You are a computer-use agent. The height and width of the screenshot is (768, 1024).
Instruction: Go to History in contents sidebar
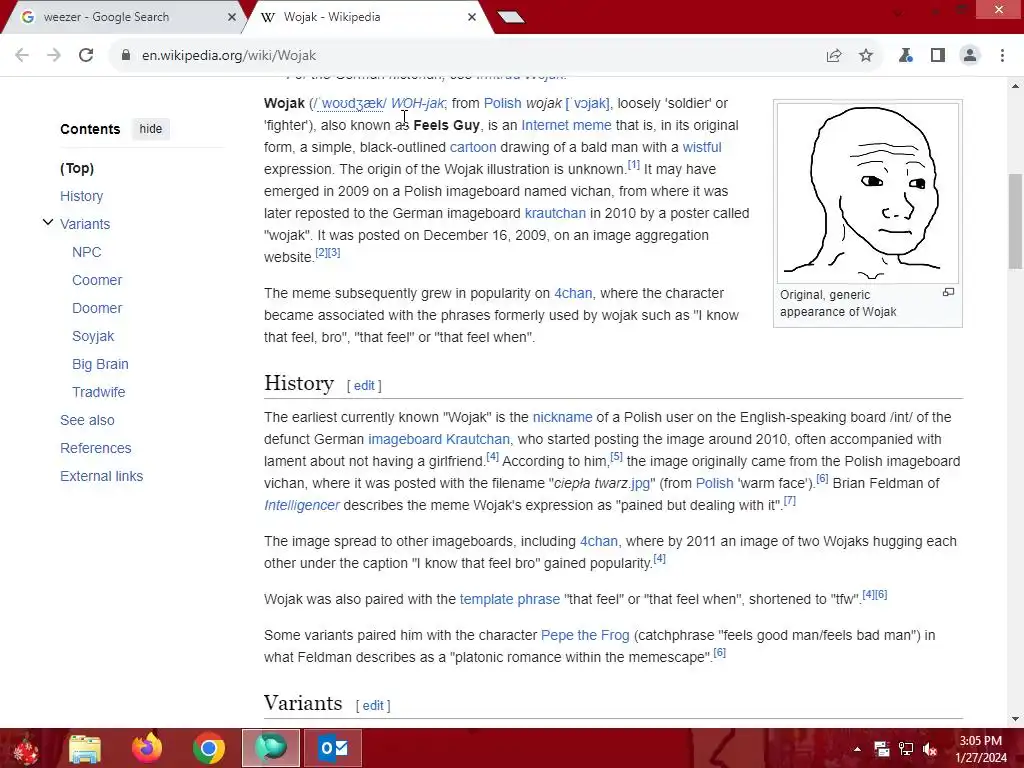82,196
